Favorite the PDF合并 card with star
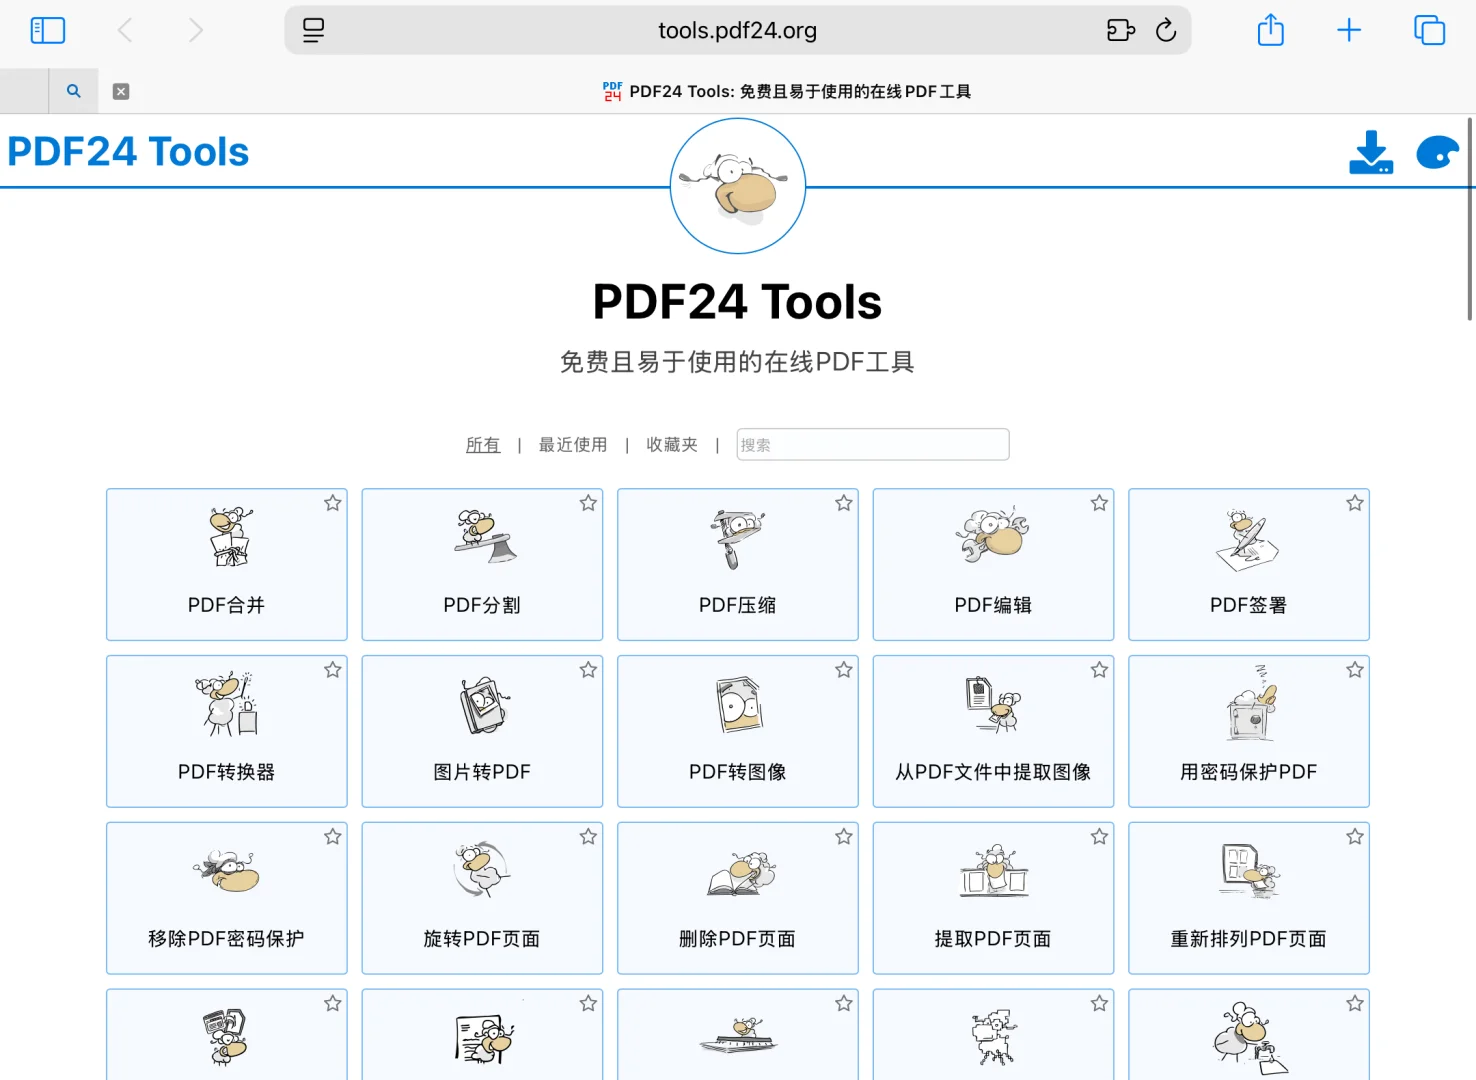 [x=333, y=503]
